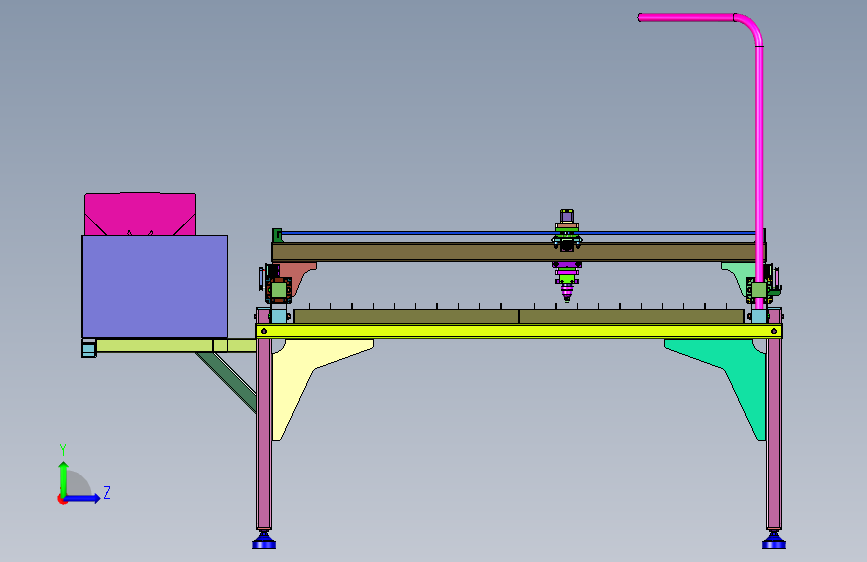Select the yellow horizontal frame beam
The image size is (867, 562).
[x=519, y=331]
